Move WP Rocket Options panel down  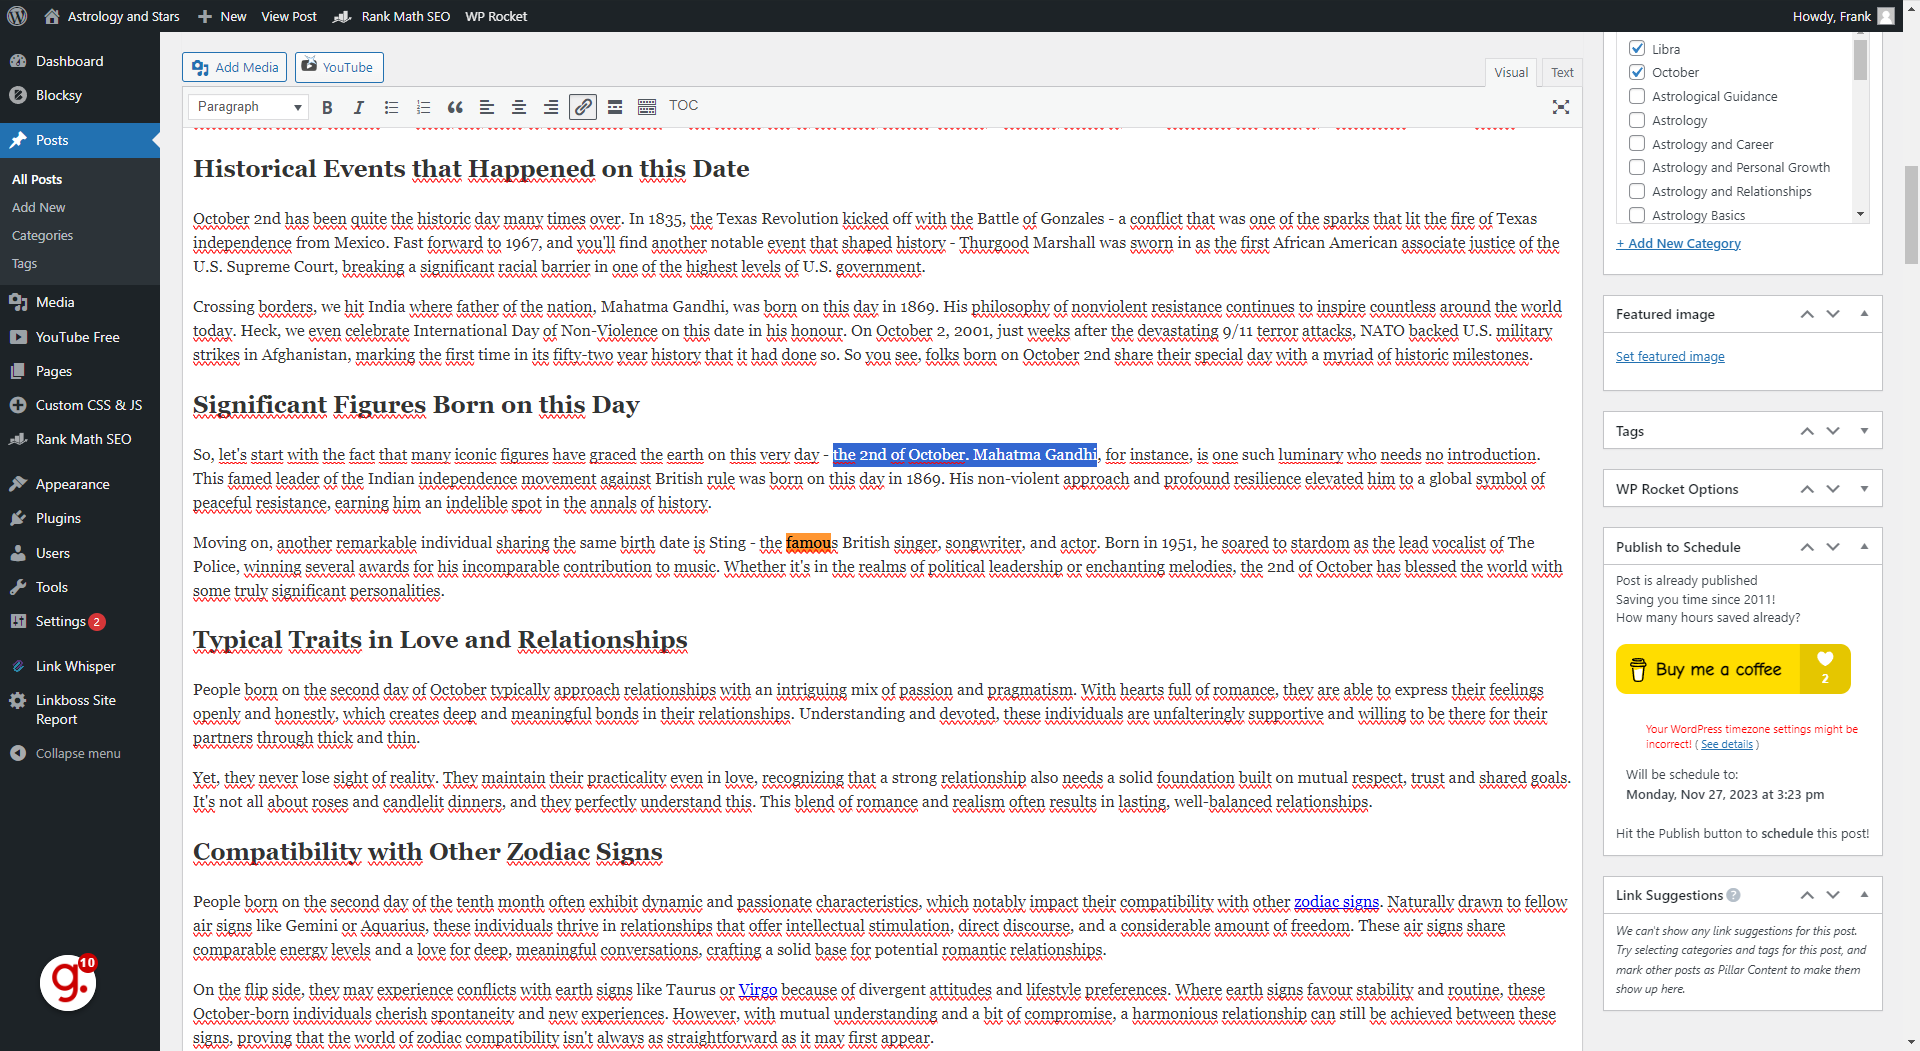point(1833,489)
